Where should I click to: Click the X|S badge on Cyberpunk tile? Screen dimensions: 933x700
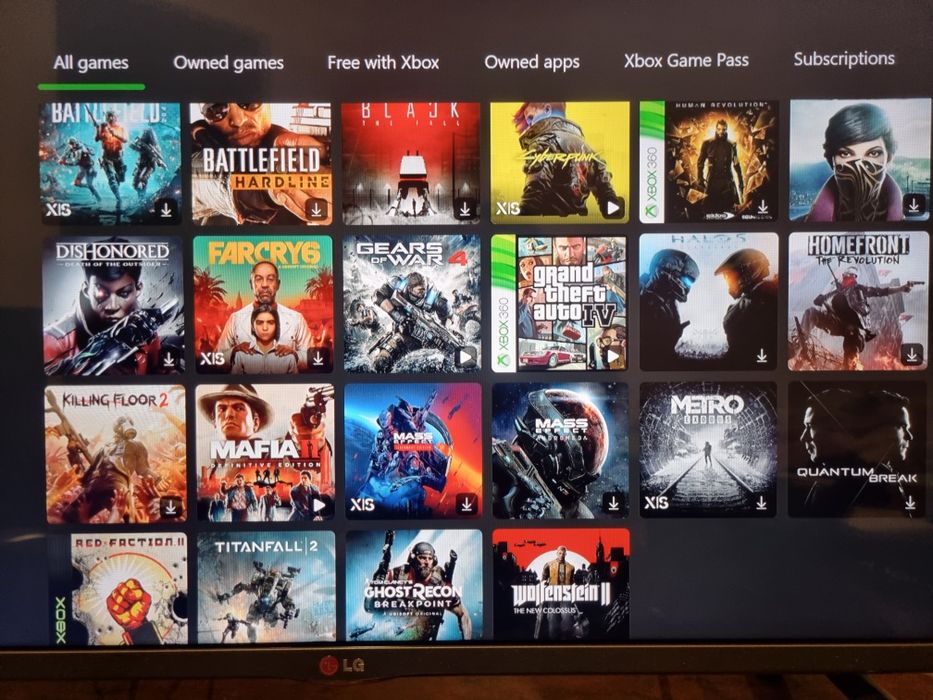508,208
